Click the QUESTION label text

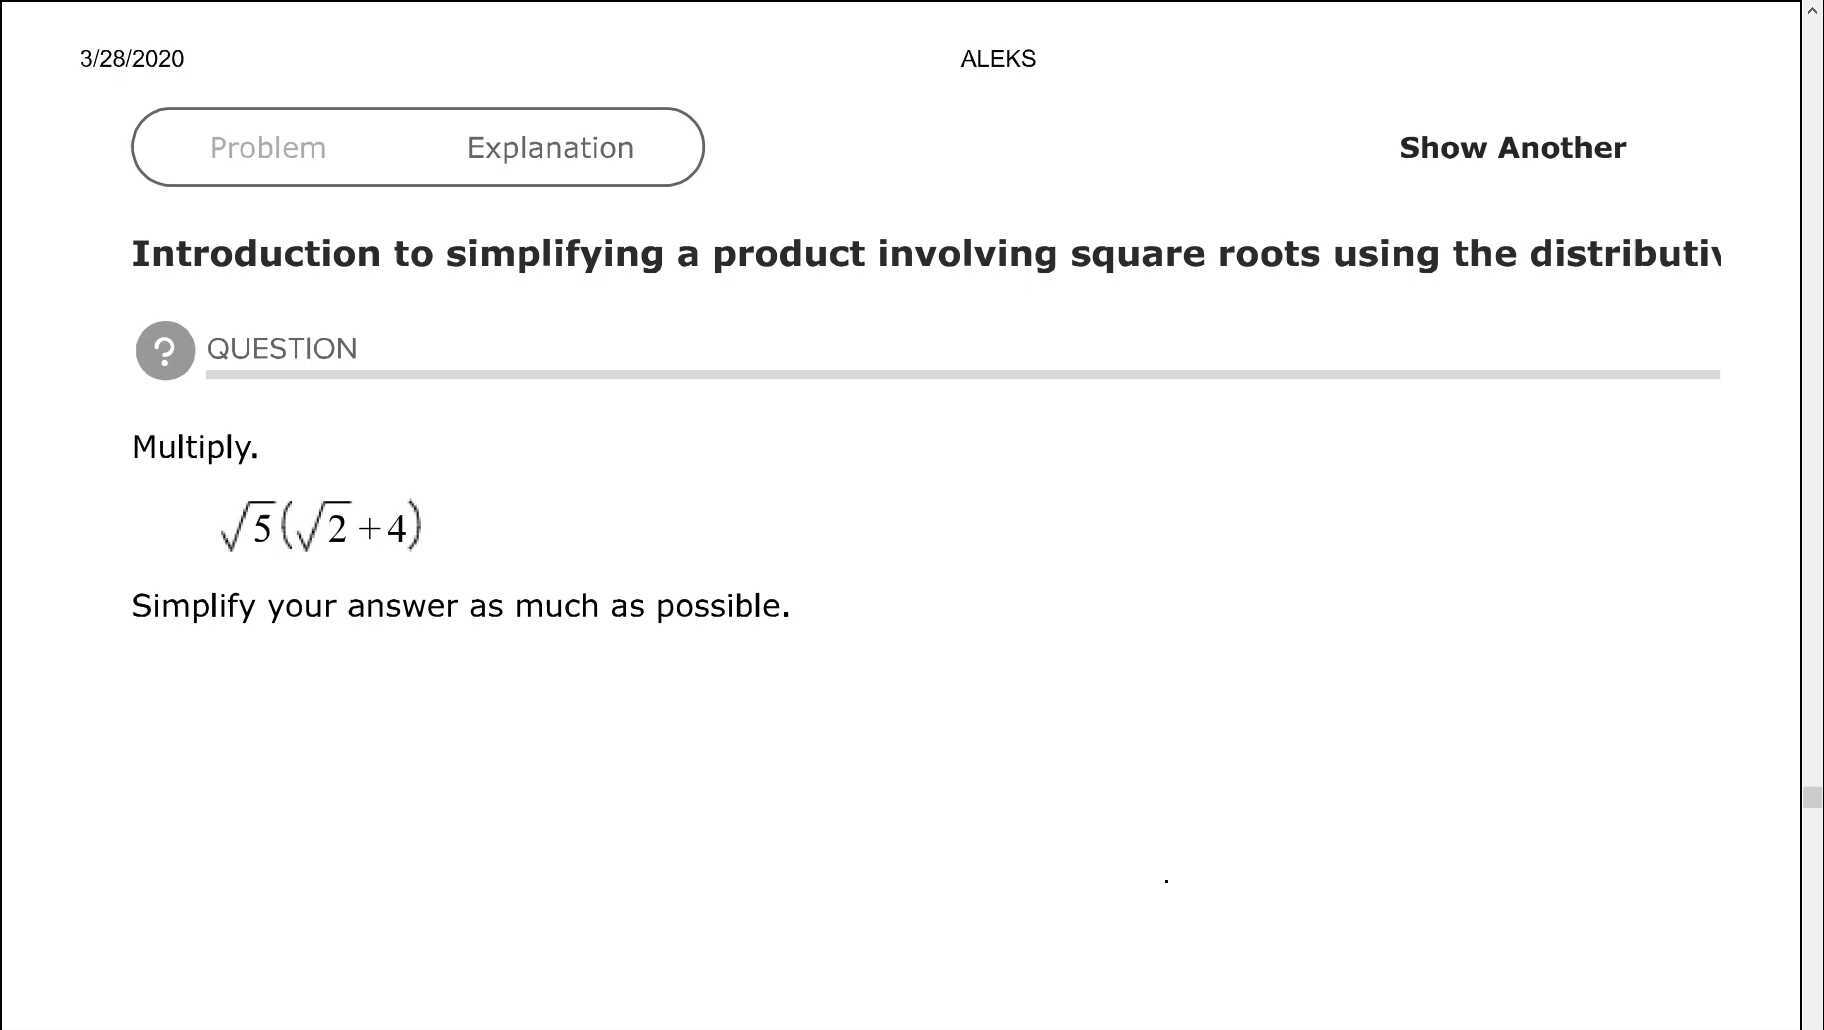[282, 349]
